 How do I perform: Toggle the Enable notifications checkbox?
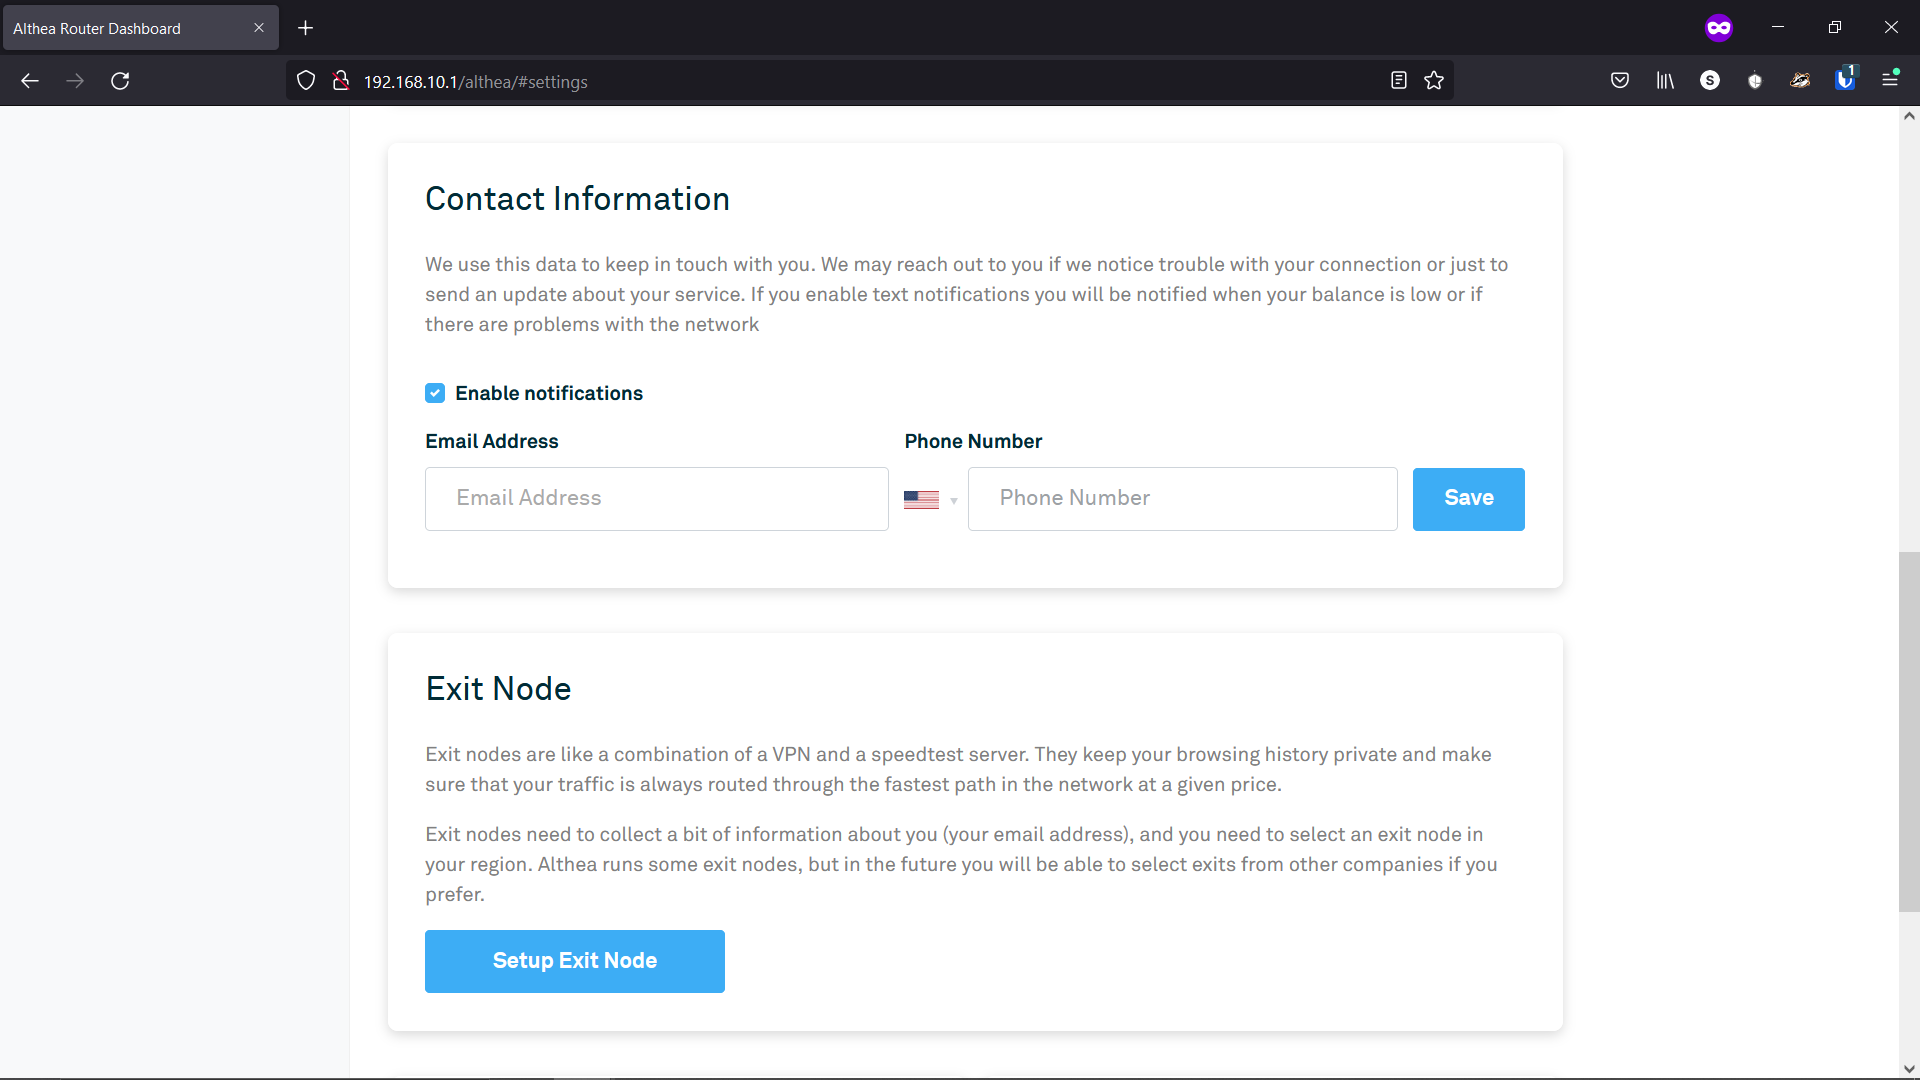434,393
